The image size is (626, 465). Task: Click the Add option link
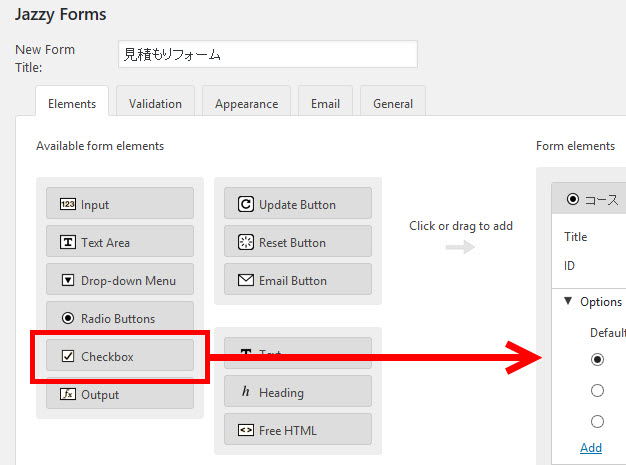pyautogui.click(x=591, y=448)
